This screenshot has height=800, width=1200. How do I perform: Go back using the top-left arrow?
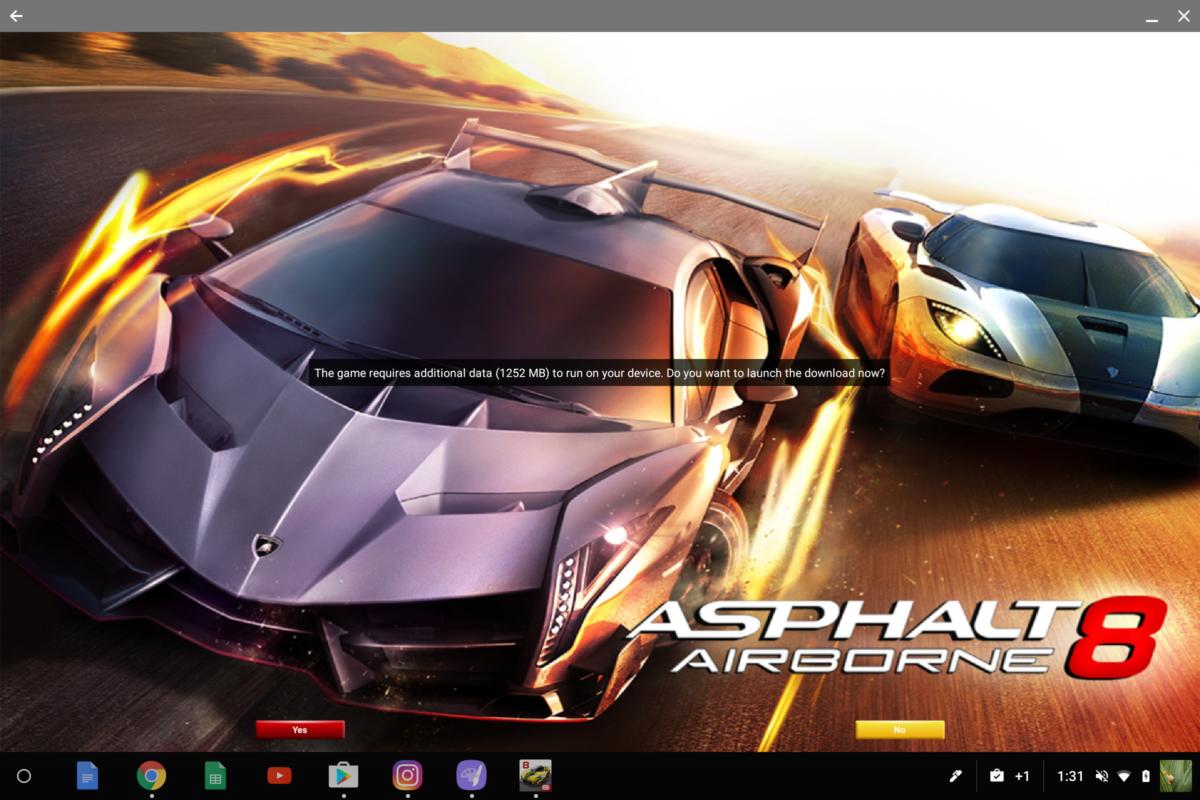16,16
